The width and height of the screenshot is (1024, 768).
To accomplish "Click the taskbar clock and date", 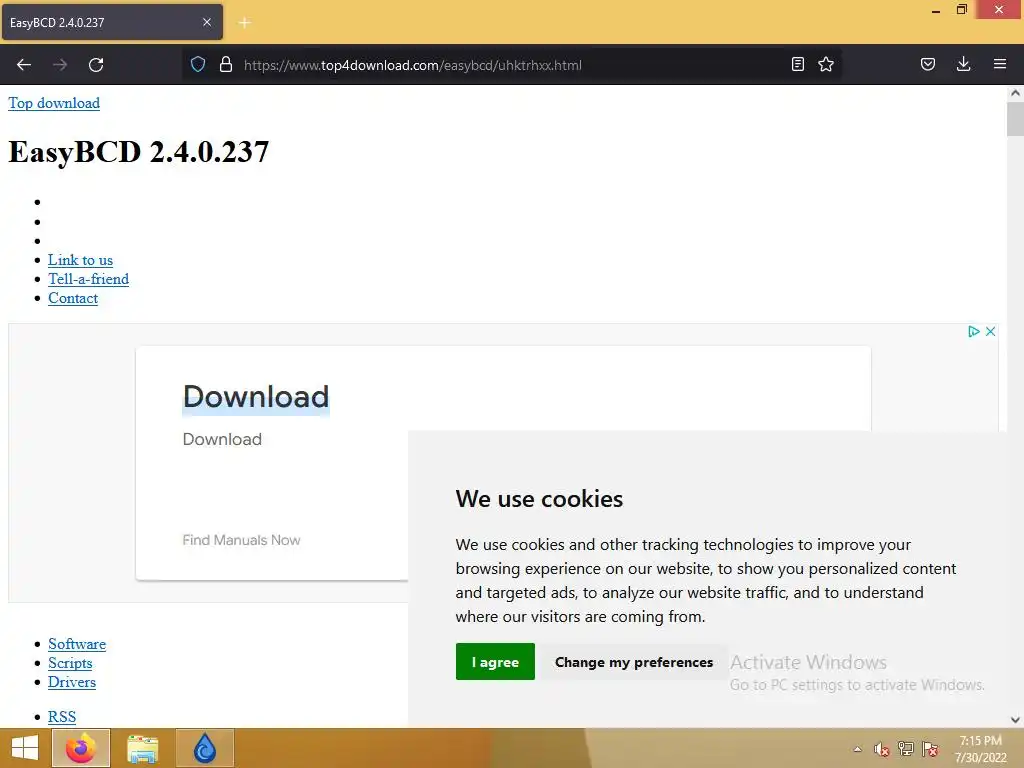I will [980, 749].
